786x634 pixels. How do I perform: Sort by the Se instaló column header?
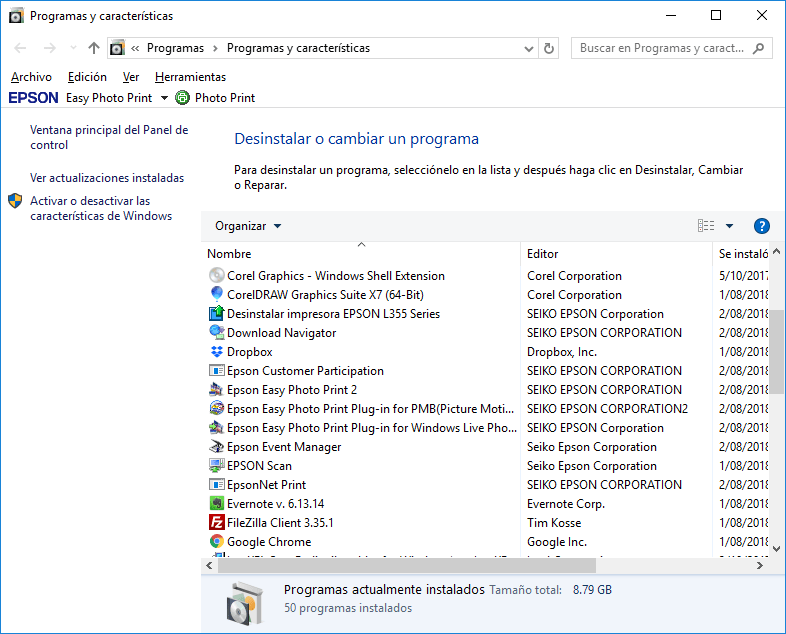pos(741,254)
